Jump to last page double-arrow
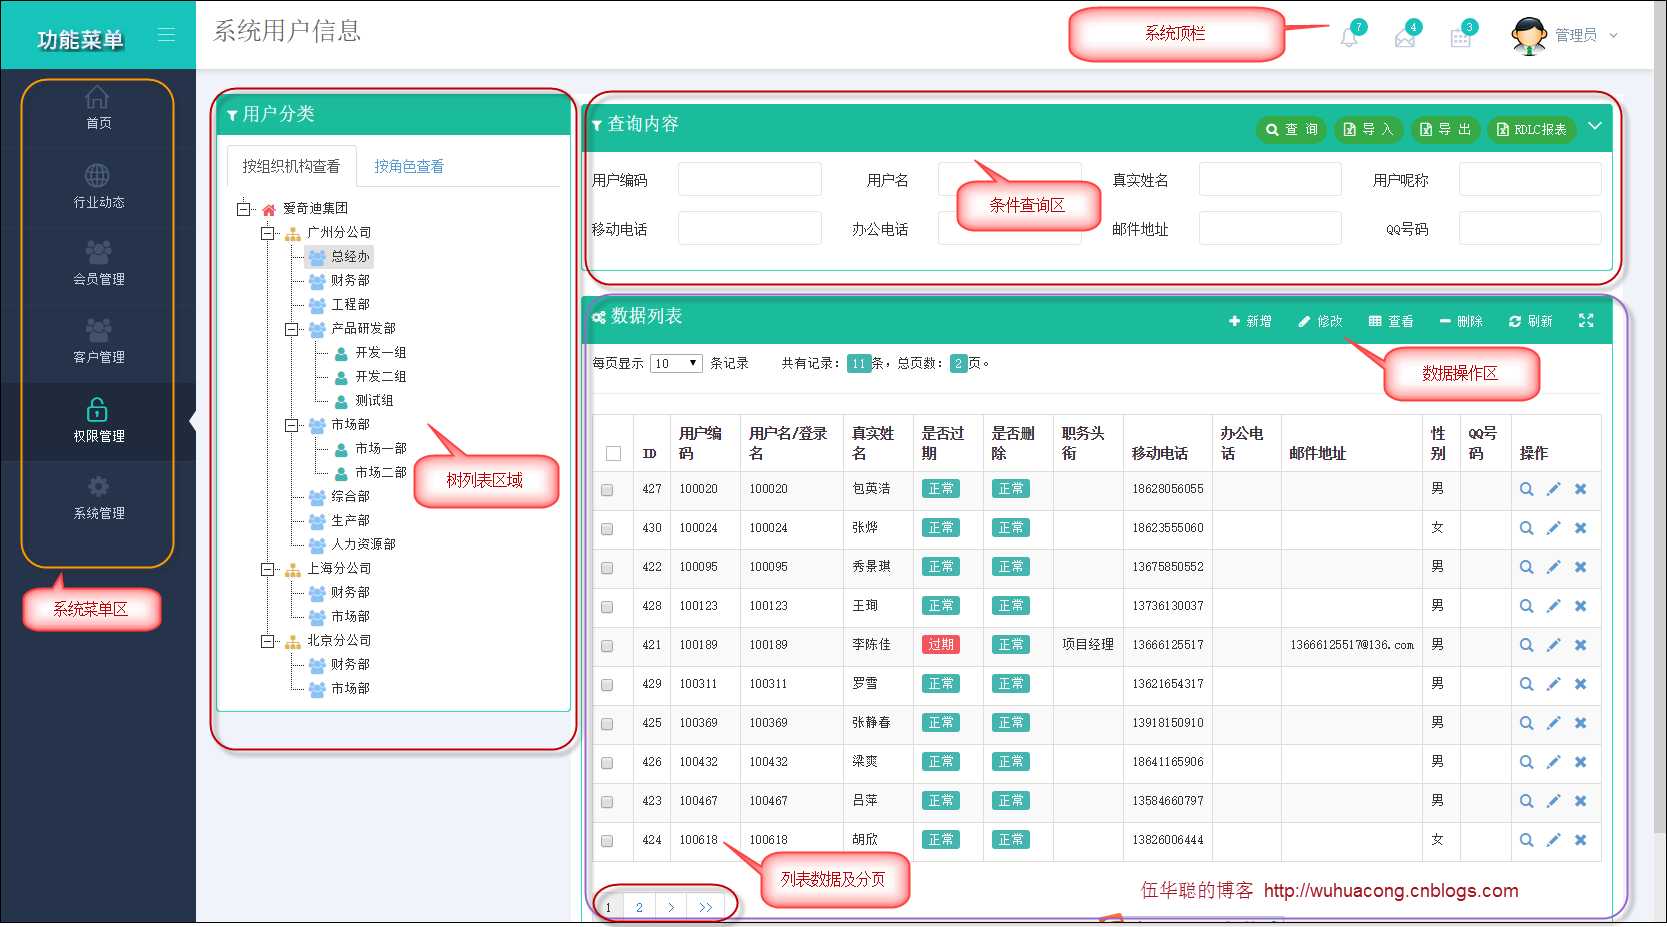 tap(706, 907)
